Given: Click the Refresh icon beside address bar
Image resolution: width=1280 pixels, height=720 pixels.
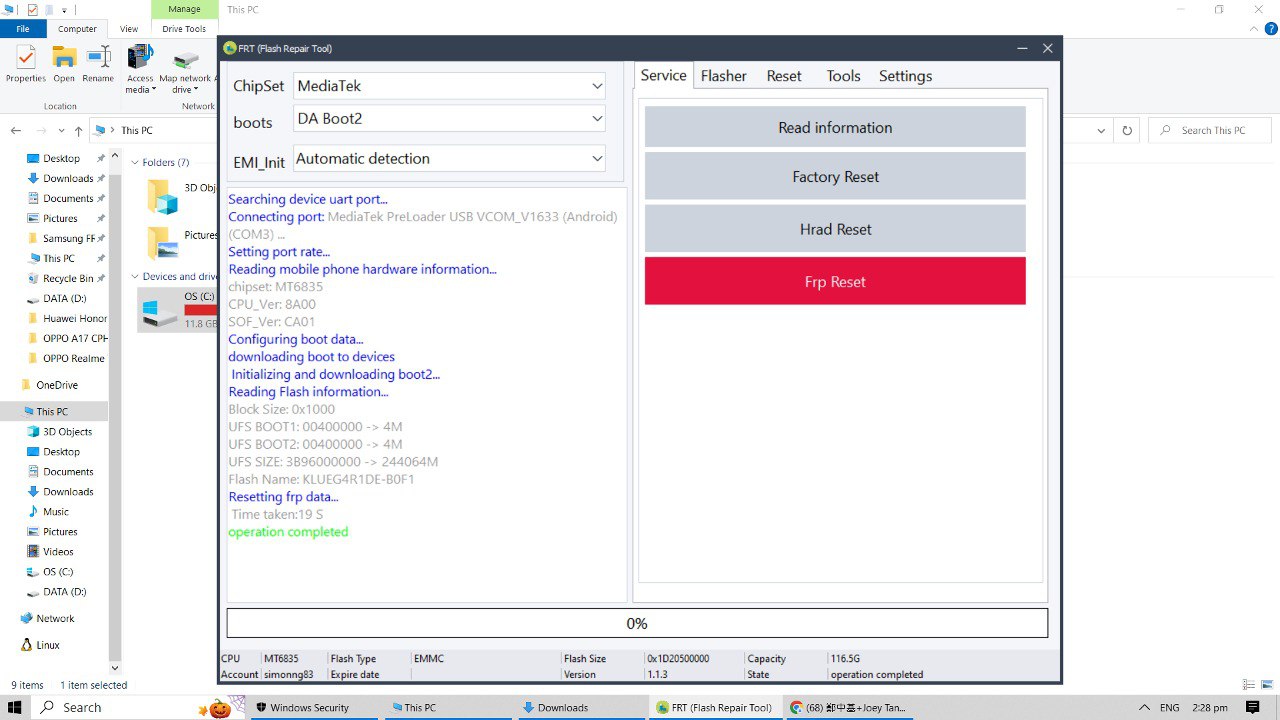Looking at the screenshot, I should pyautogui.click(x=1127, y=130).
